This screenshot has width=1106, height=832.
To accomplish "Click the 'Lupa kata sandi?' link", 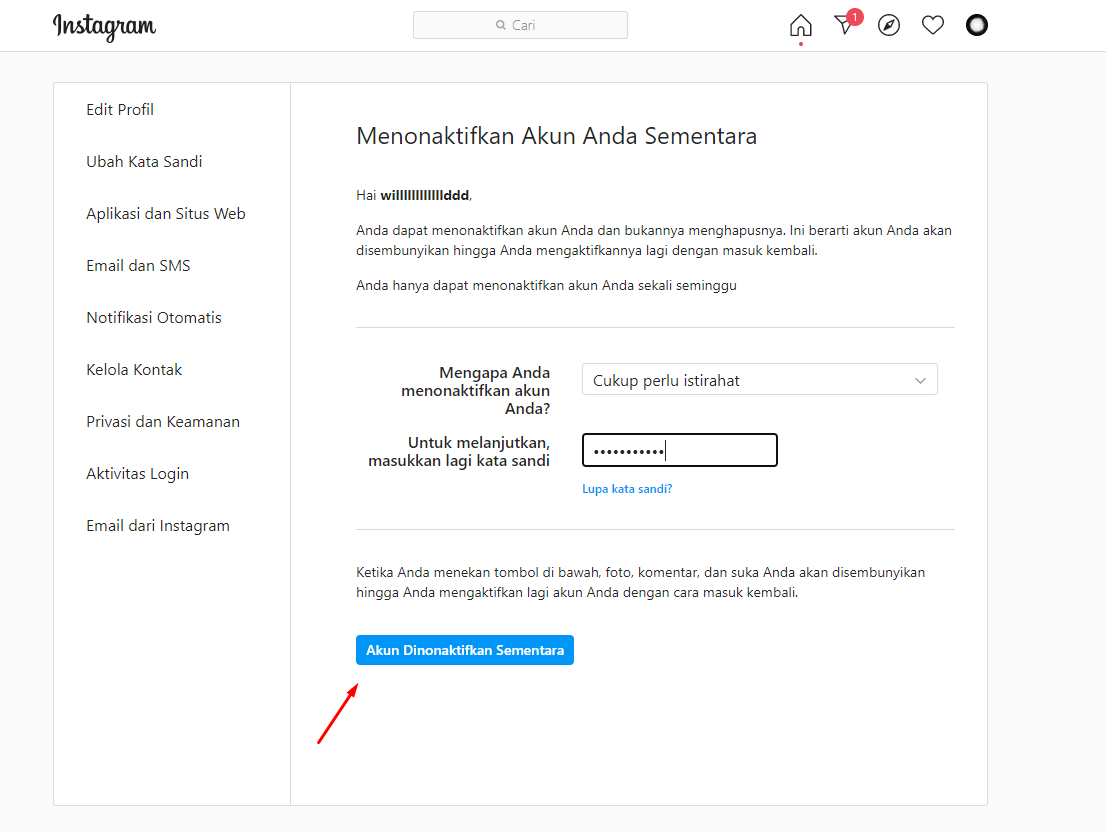I will pos(627,489).
